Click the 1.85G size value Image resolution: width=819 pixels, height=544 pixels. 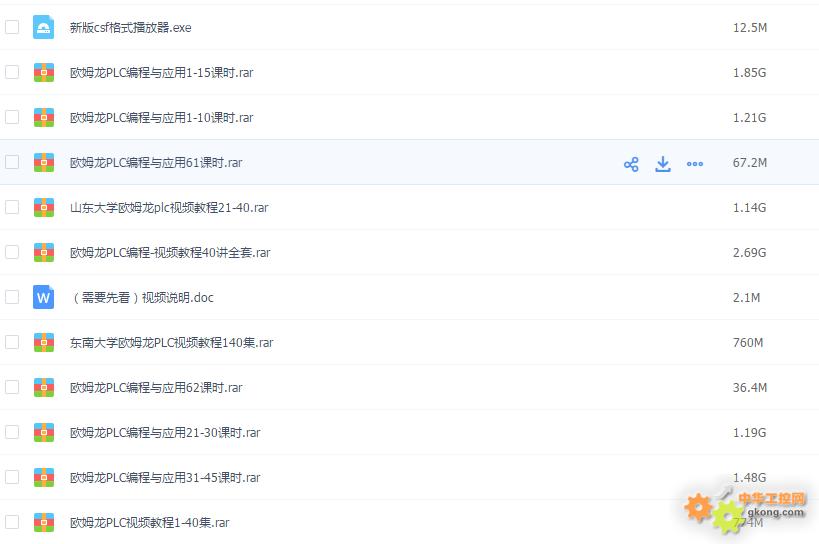750,73
